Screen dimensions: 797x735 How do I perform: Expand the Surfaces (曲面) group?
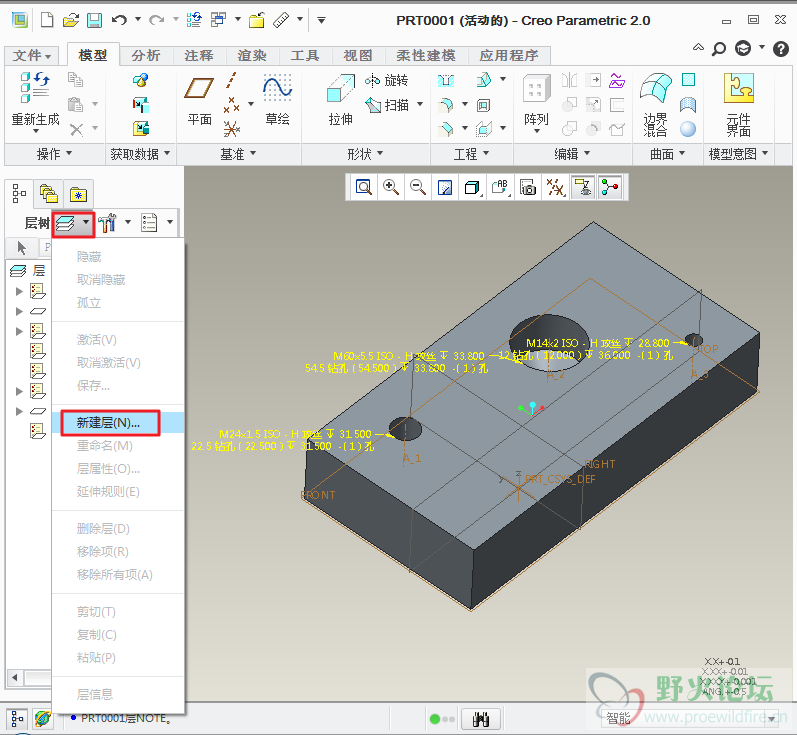pos(667,154)
